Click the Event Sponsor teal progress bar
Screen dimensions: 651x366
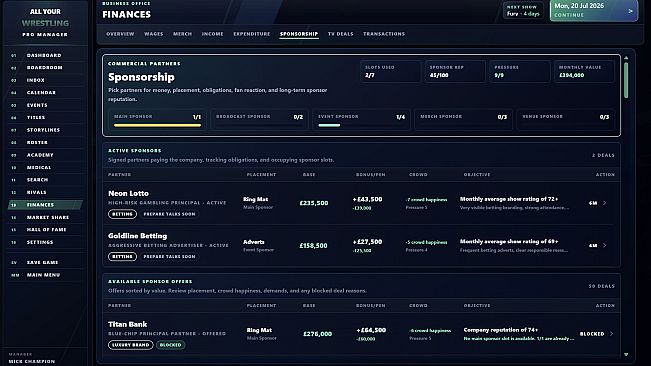point(329,125)
